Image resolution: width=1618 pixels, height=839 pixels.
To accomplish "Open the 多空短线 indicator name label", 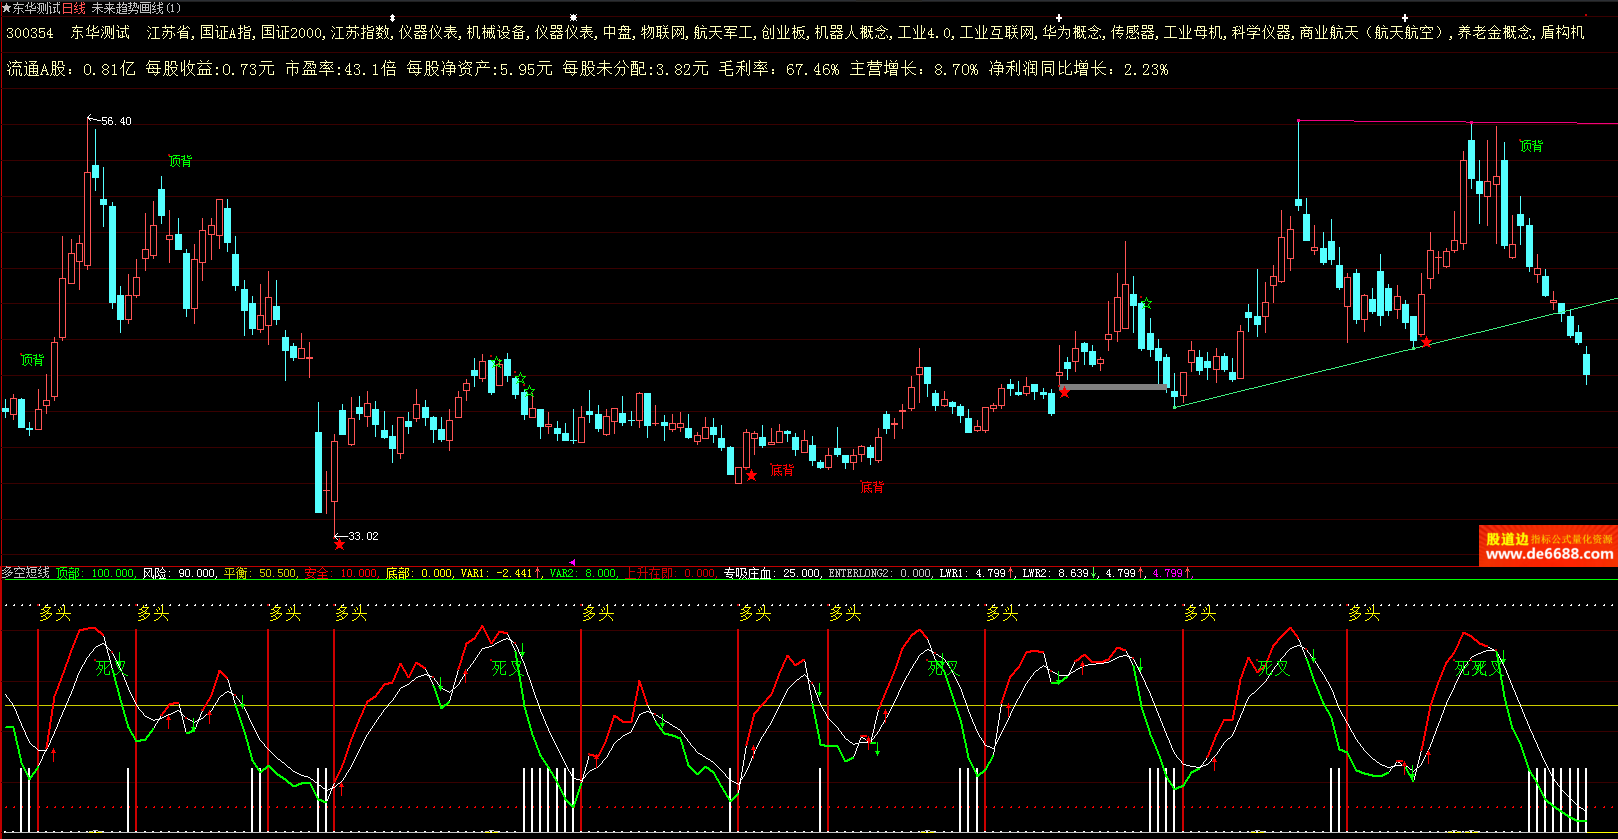I will (x=26, y=573).
